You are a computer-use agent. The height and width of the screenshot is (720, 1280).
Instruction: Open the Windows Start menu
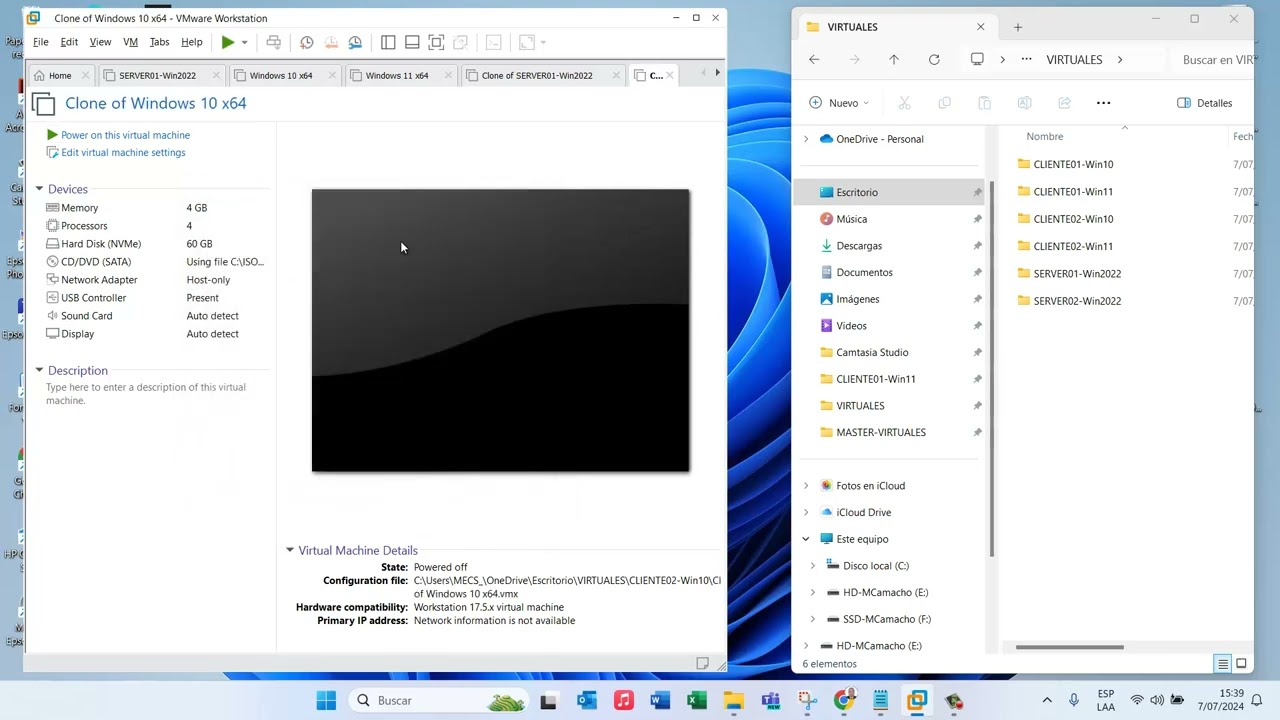326,700
